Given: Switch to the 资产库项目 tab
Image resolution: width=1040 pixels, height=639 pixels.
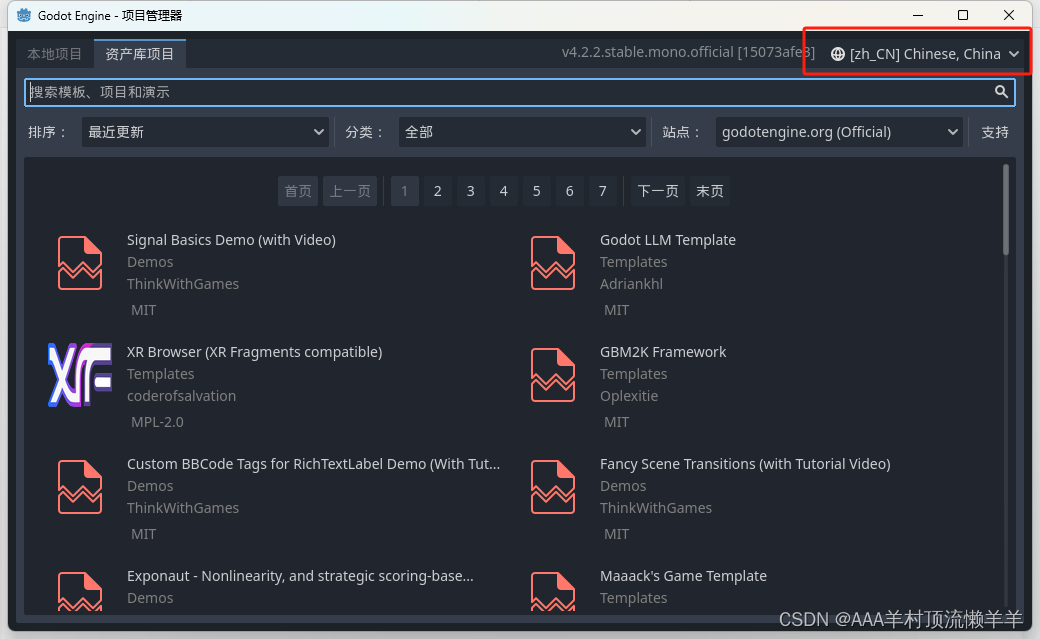Looking at the screenshot, I should click(x=139, y=54).
